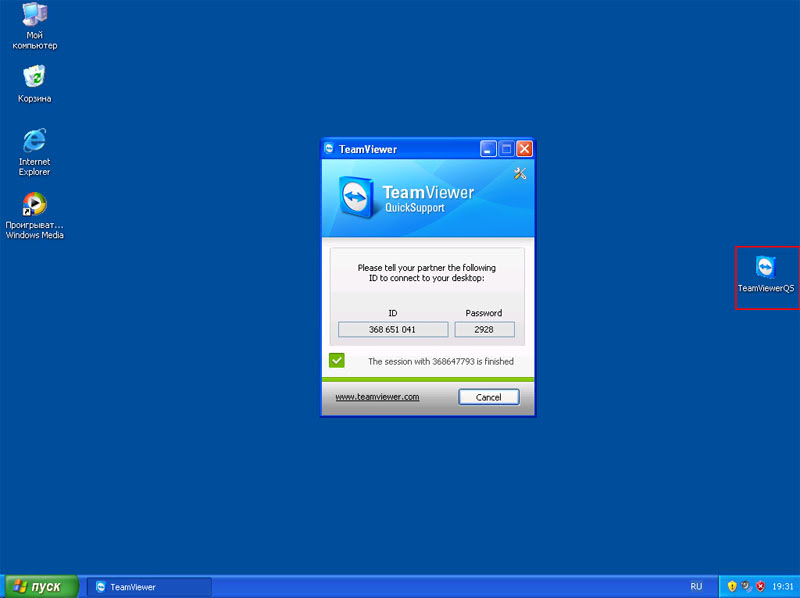Click the yellow security shield tray icon
This screenshot has height=598, width=800.
coord(732,586)
